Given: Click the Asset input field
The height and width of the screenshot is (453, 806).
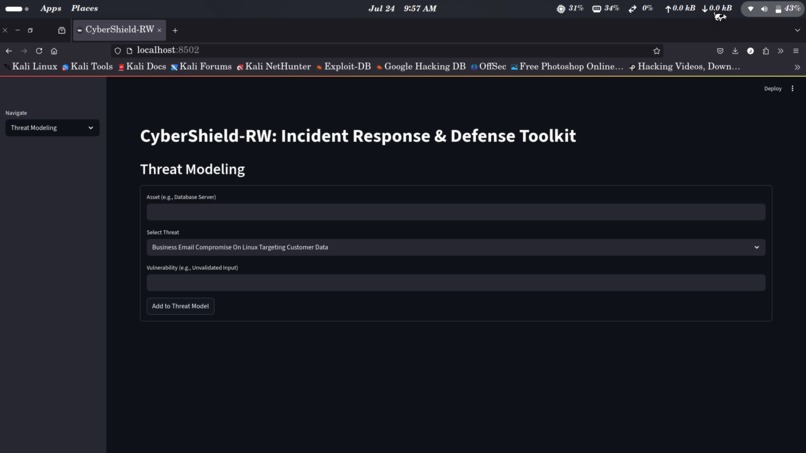Looking at the screenshot, I should pyautogui.click(x=456, y=212).
